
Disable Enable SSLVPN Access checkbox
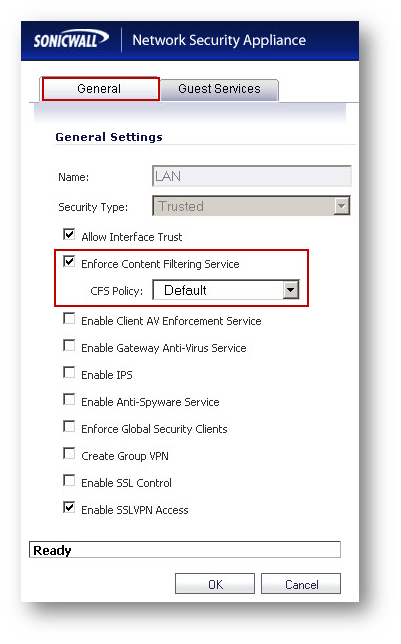(69, 508)
